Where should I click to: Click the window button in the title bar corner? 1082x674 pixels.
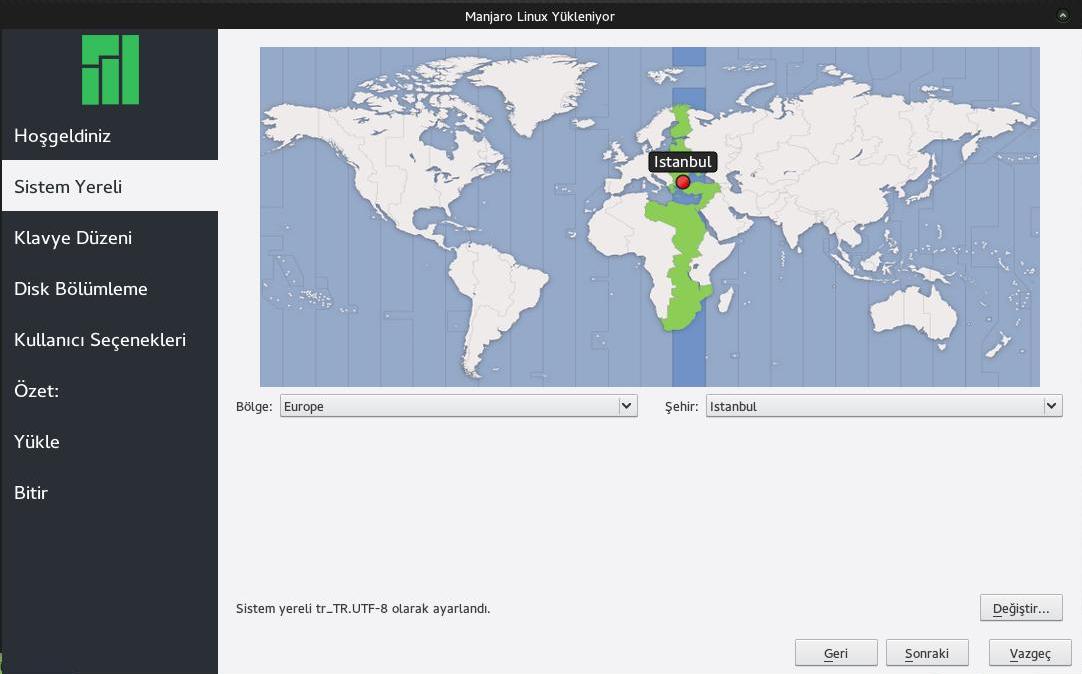point(1063,15)
